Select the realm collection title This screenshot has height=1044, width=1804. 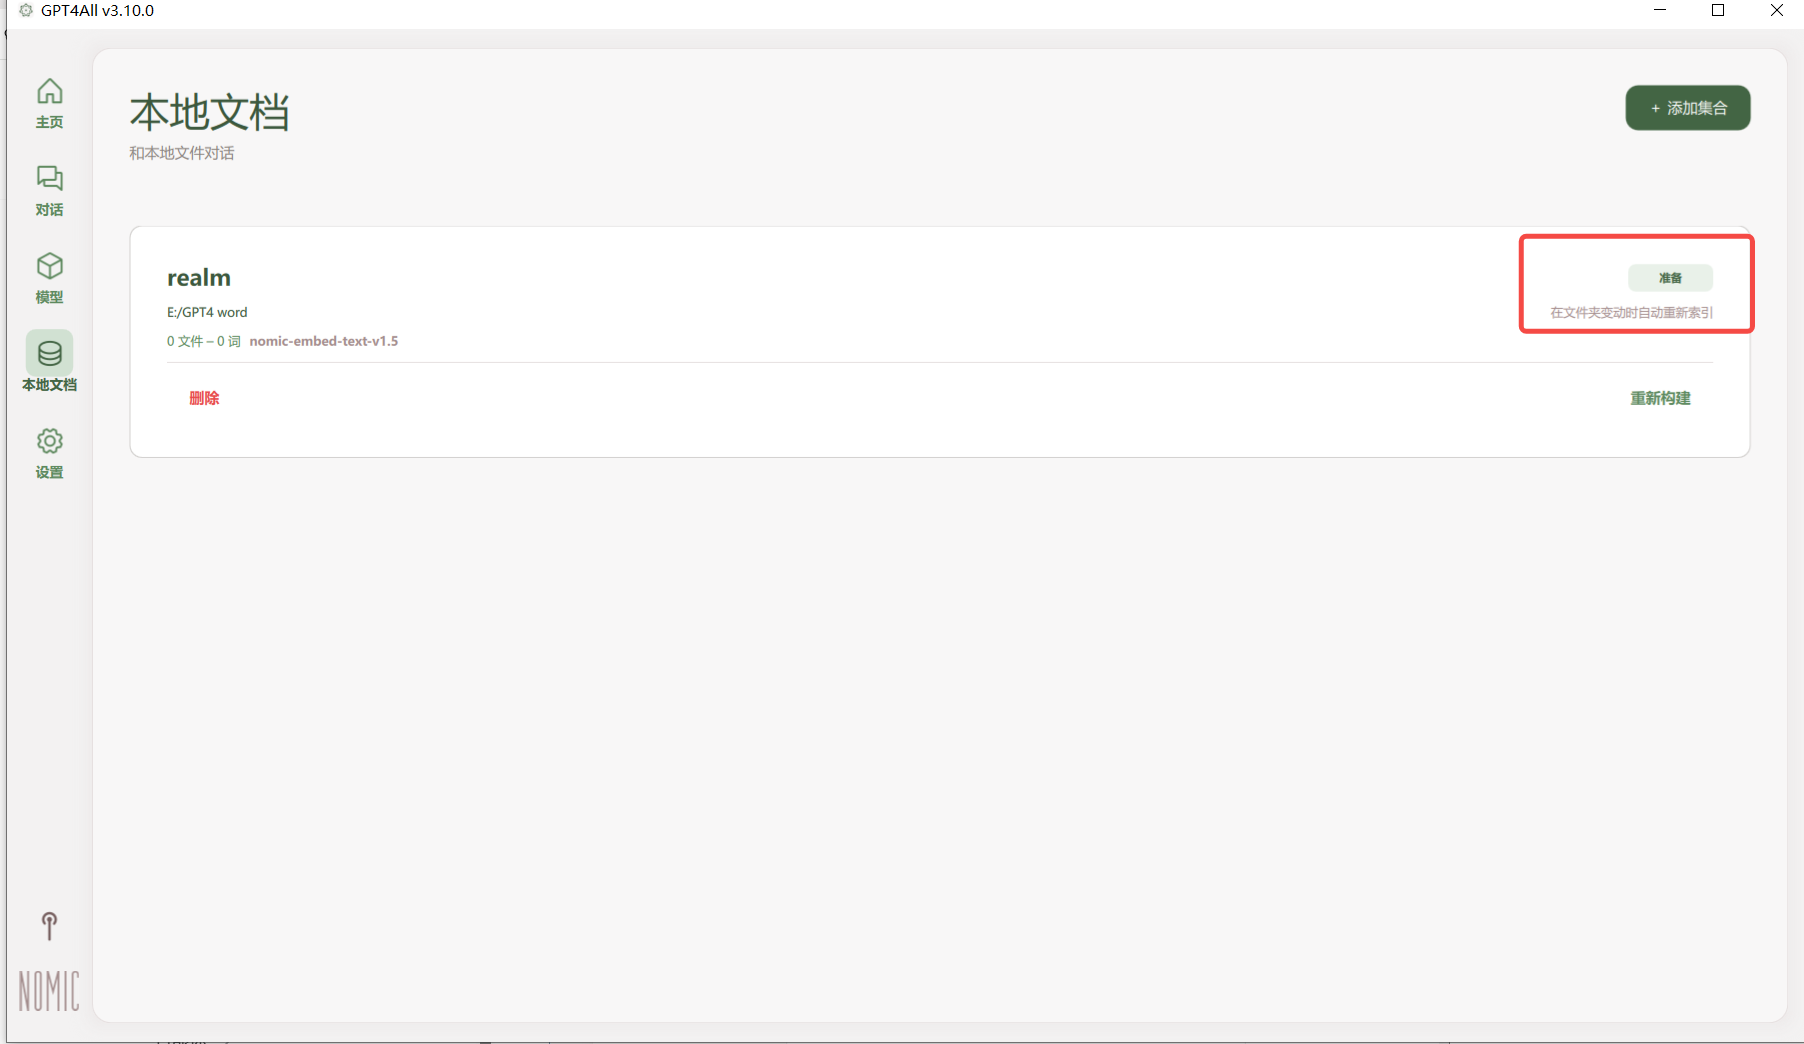199,277
